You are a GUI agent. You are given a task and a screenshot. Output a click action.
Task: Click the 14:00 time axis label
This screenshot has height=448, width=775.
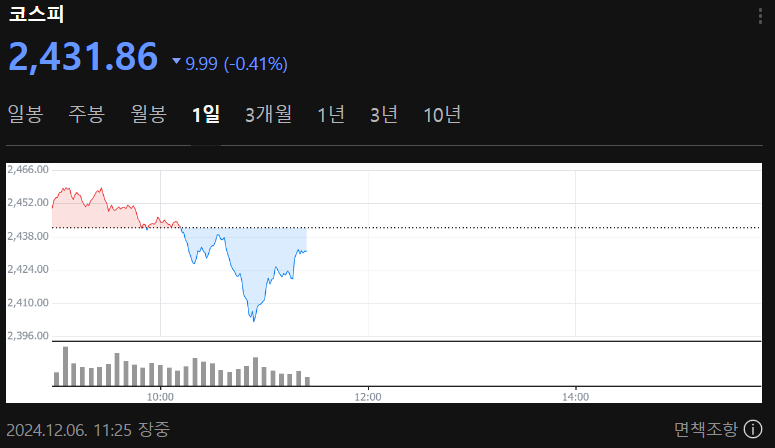pyautogui.click(x=574, y=397)
